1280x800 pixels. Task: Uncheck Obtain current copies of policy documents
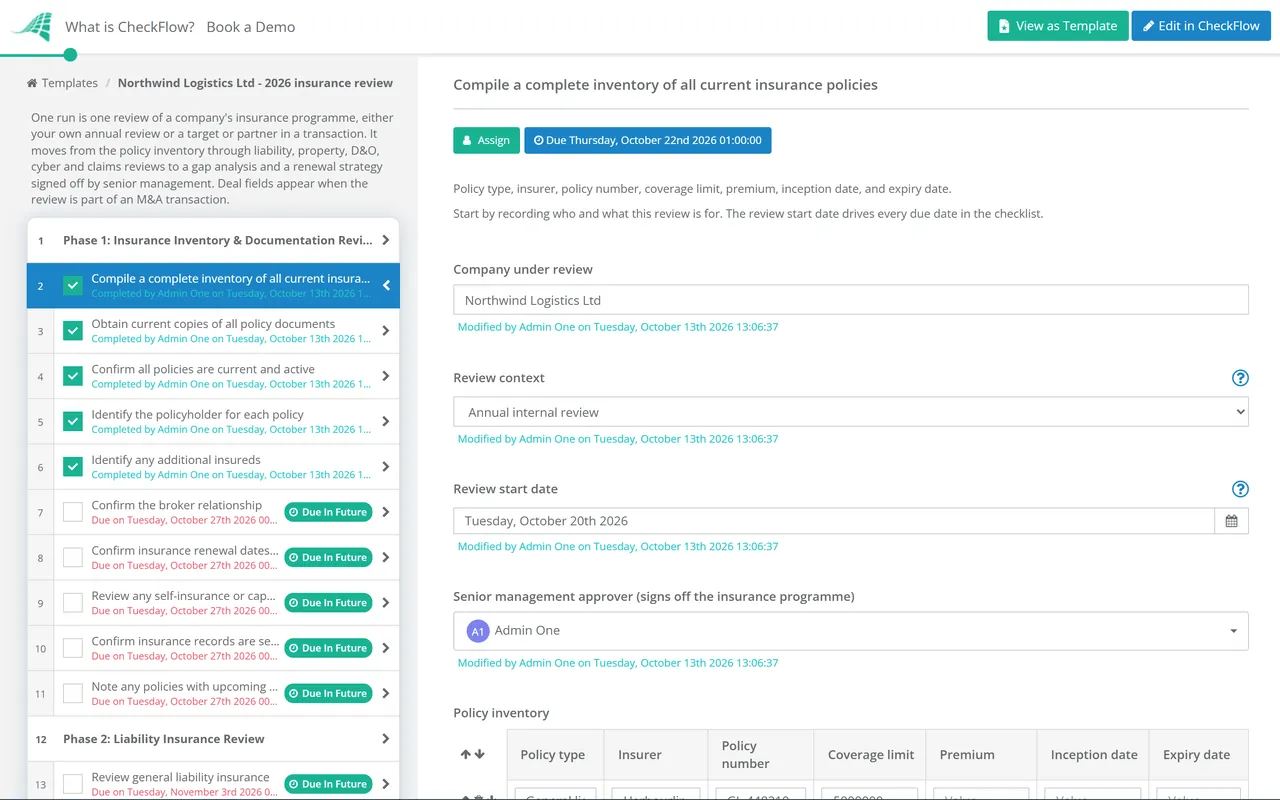coord(73,331)
